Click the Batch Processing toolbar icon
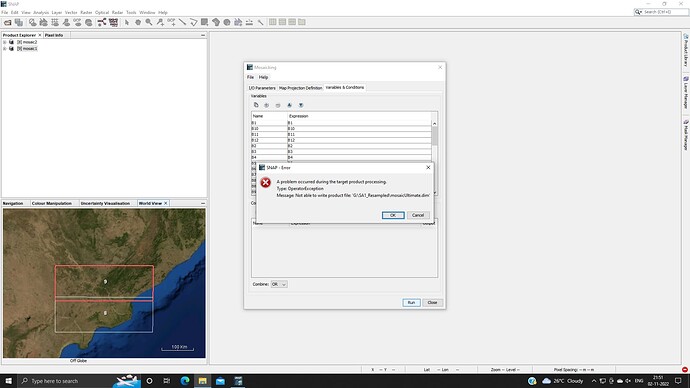 [114, 22]
